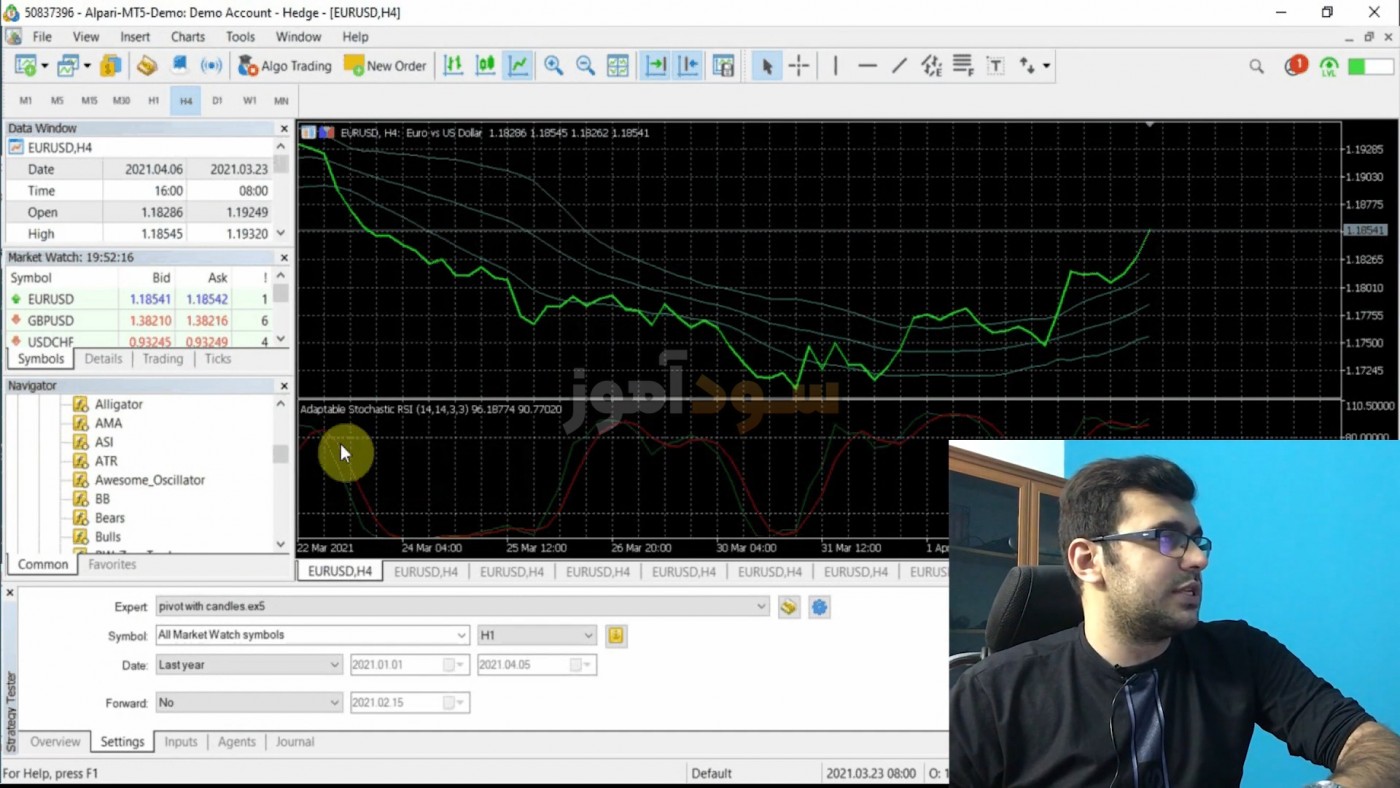Switch to Market Watch Details tab
Screen dimensions: 1400x788
[103, 359]
